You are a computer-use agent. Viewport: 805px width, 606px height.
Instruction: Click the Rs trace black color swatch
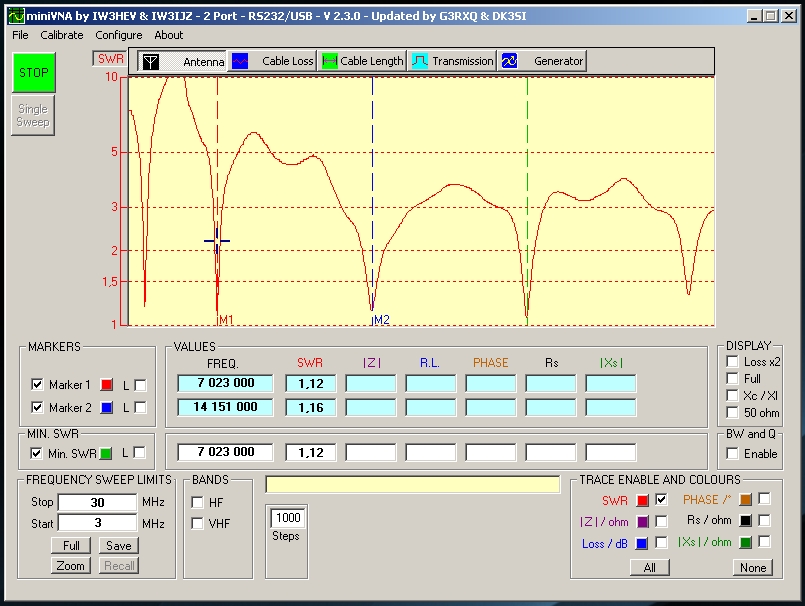click(x=745, y=521)
